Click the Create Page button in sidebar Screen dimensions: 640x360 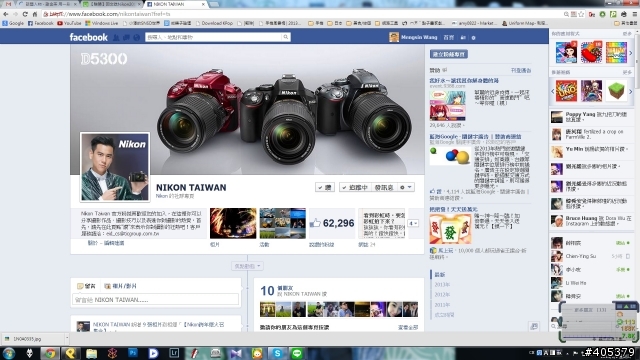pos(449,54)
